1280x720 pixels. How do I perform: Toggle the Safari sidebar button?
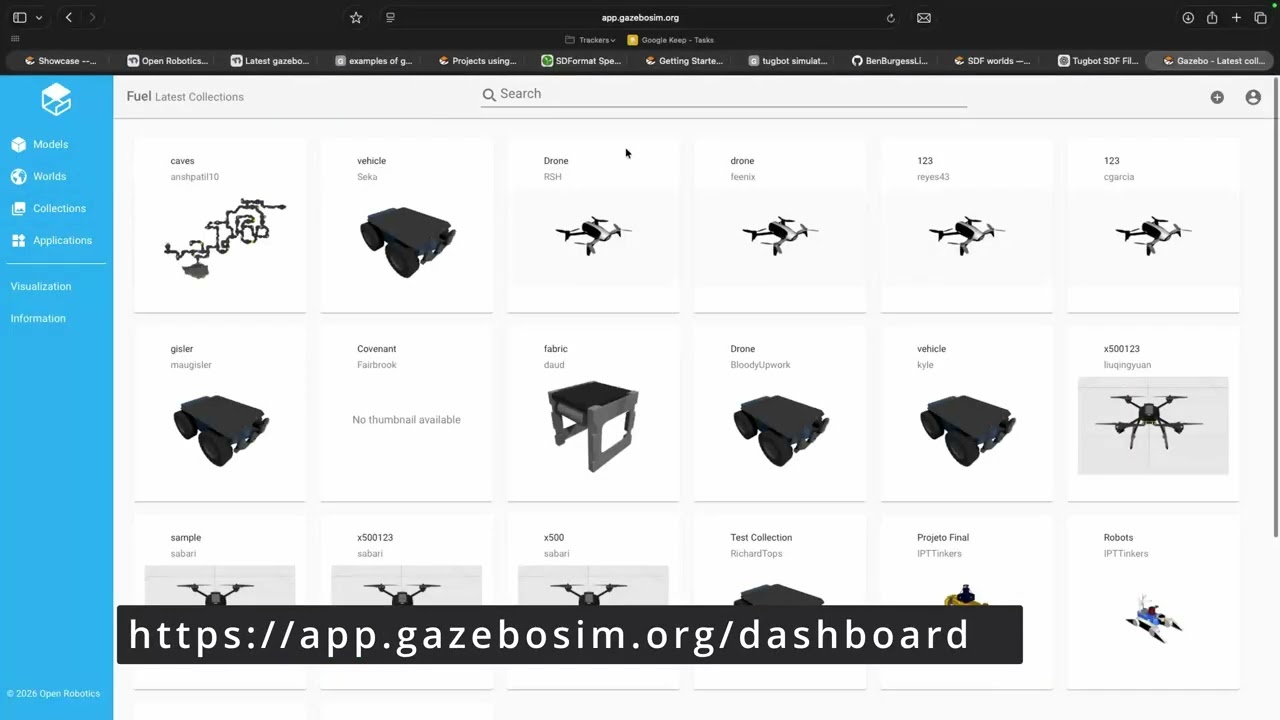(x=19, y=17)
